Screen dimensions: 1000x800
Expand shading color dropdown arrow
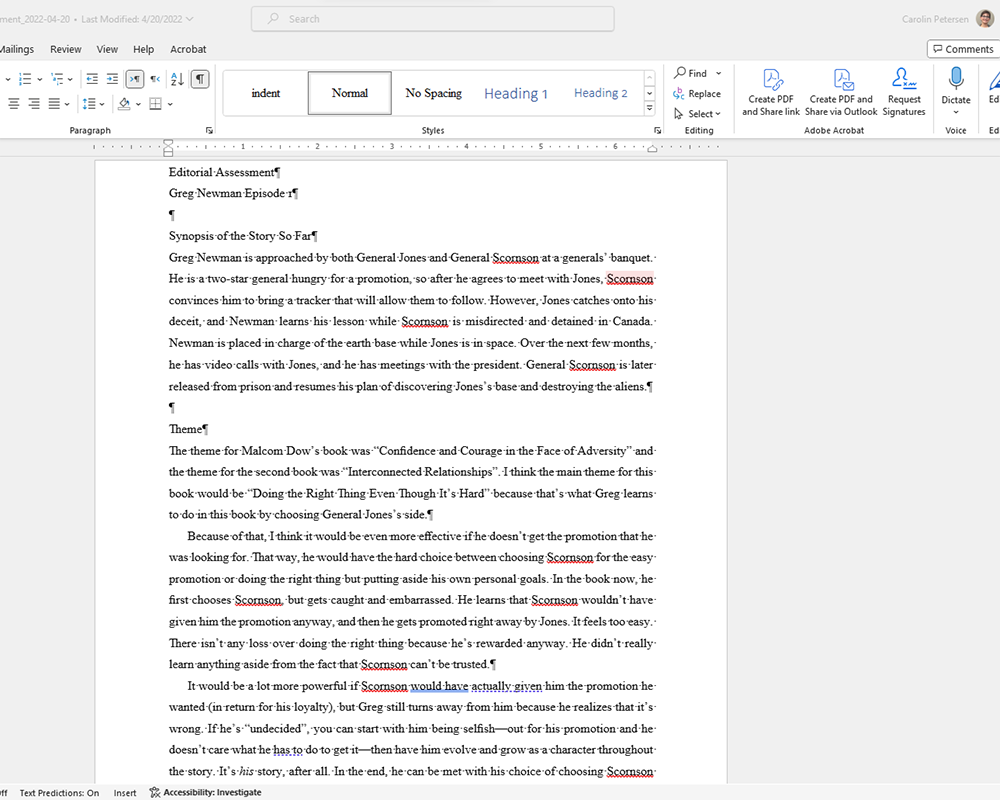[138, 104]
